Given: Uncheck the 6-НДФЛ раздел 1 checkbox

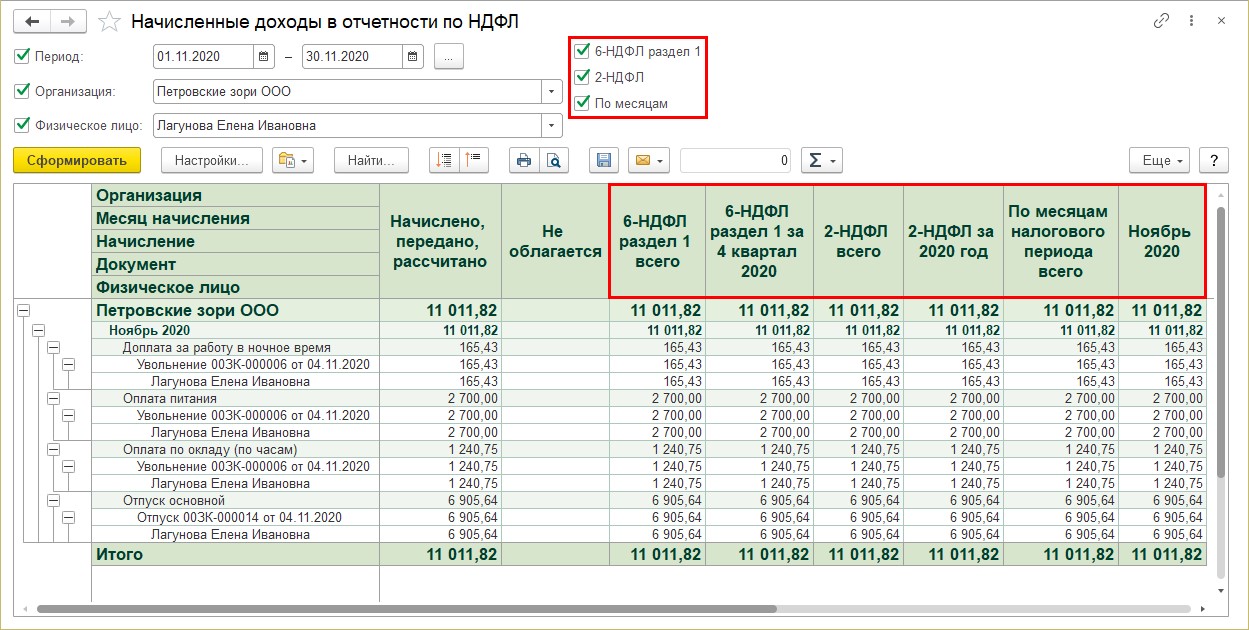Looking at the screenshot, I should (x=582, y=49).
